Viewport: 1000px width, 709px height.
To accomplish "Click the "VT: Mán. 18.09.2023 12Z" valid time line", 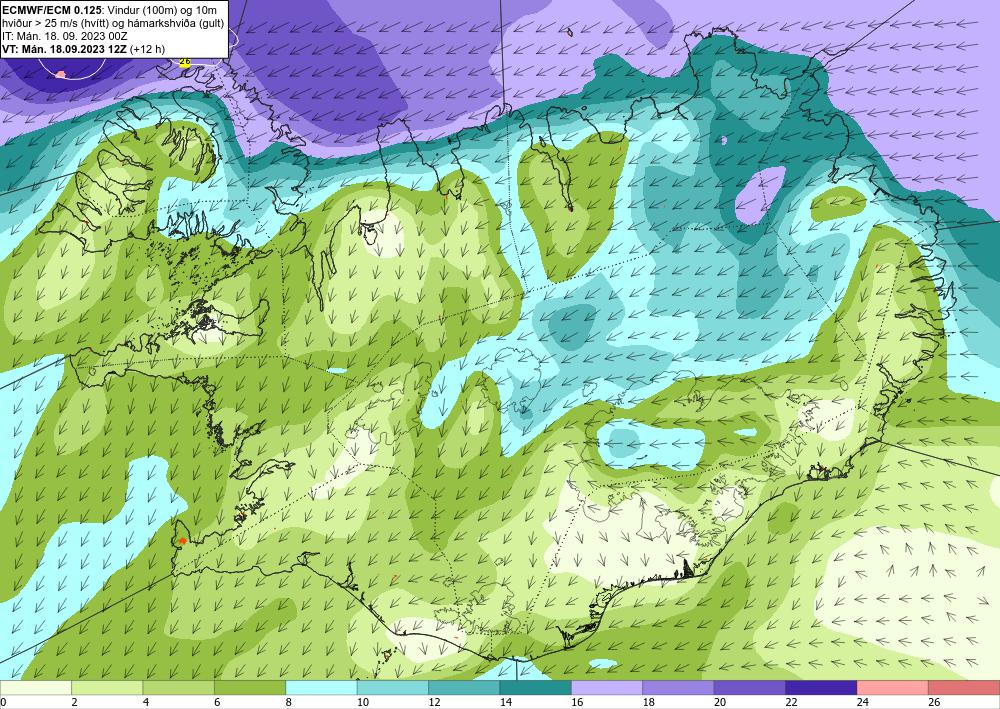I will (x=64, y=49).
